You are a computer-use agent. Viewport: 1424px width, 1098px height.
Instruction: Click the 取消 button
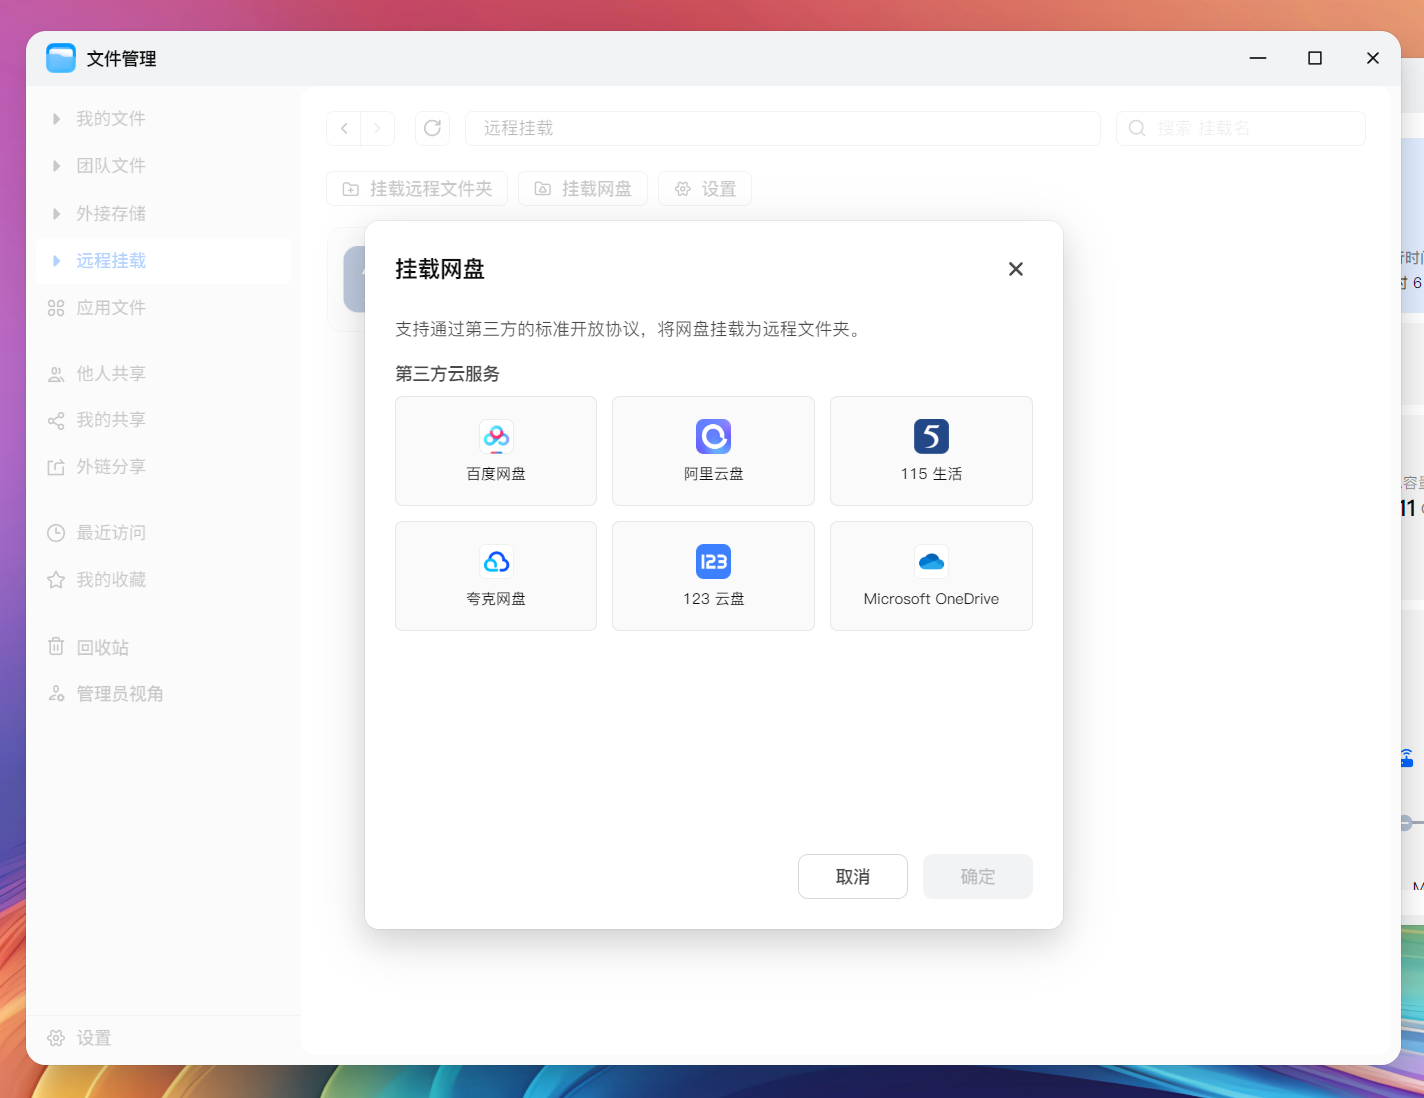click(853, 877)
